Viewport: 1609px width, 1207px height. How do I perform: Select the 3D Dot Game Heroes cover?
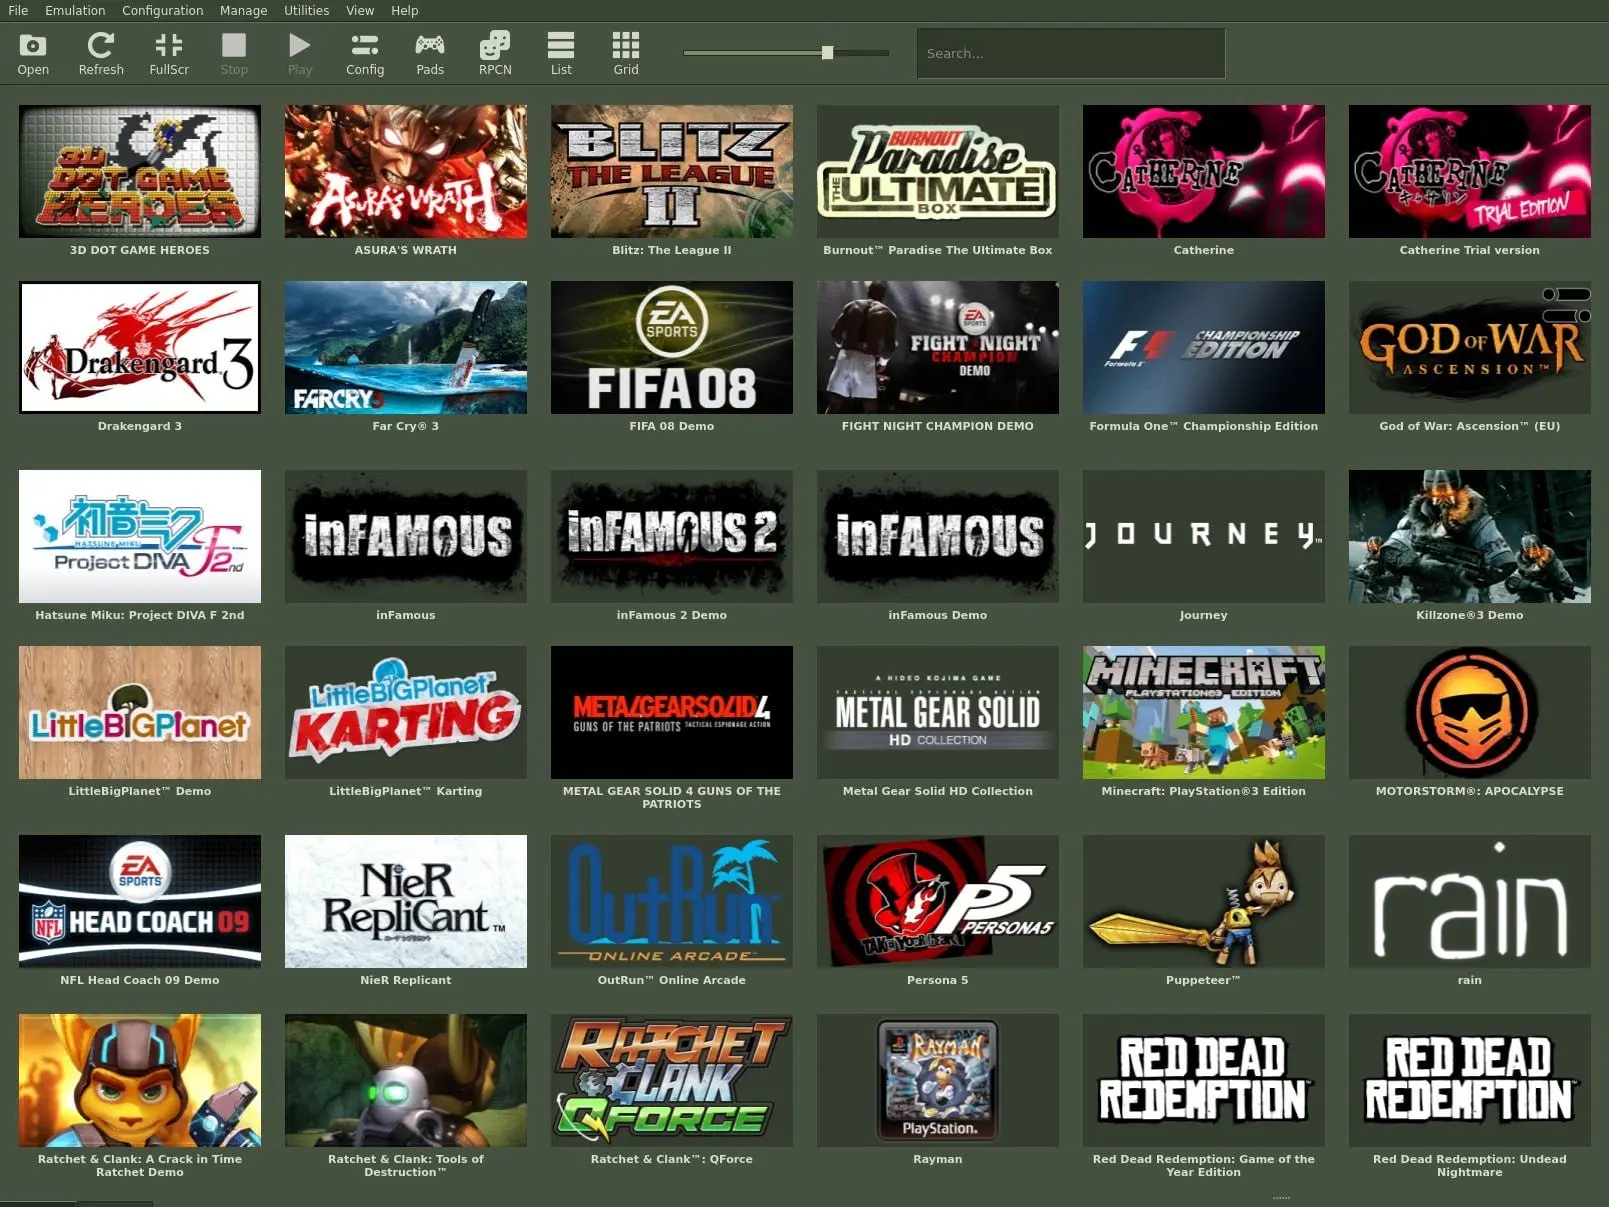coord(140,171)
